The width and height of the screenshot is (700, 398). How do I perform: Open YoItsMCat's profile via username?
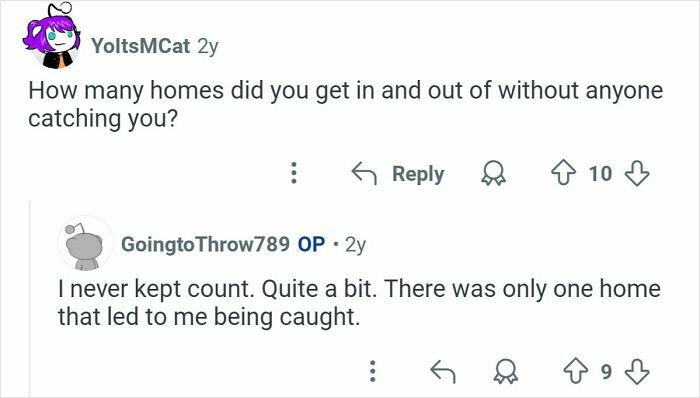click(141, 46)
